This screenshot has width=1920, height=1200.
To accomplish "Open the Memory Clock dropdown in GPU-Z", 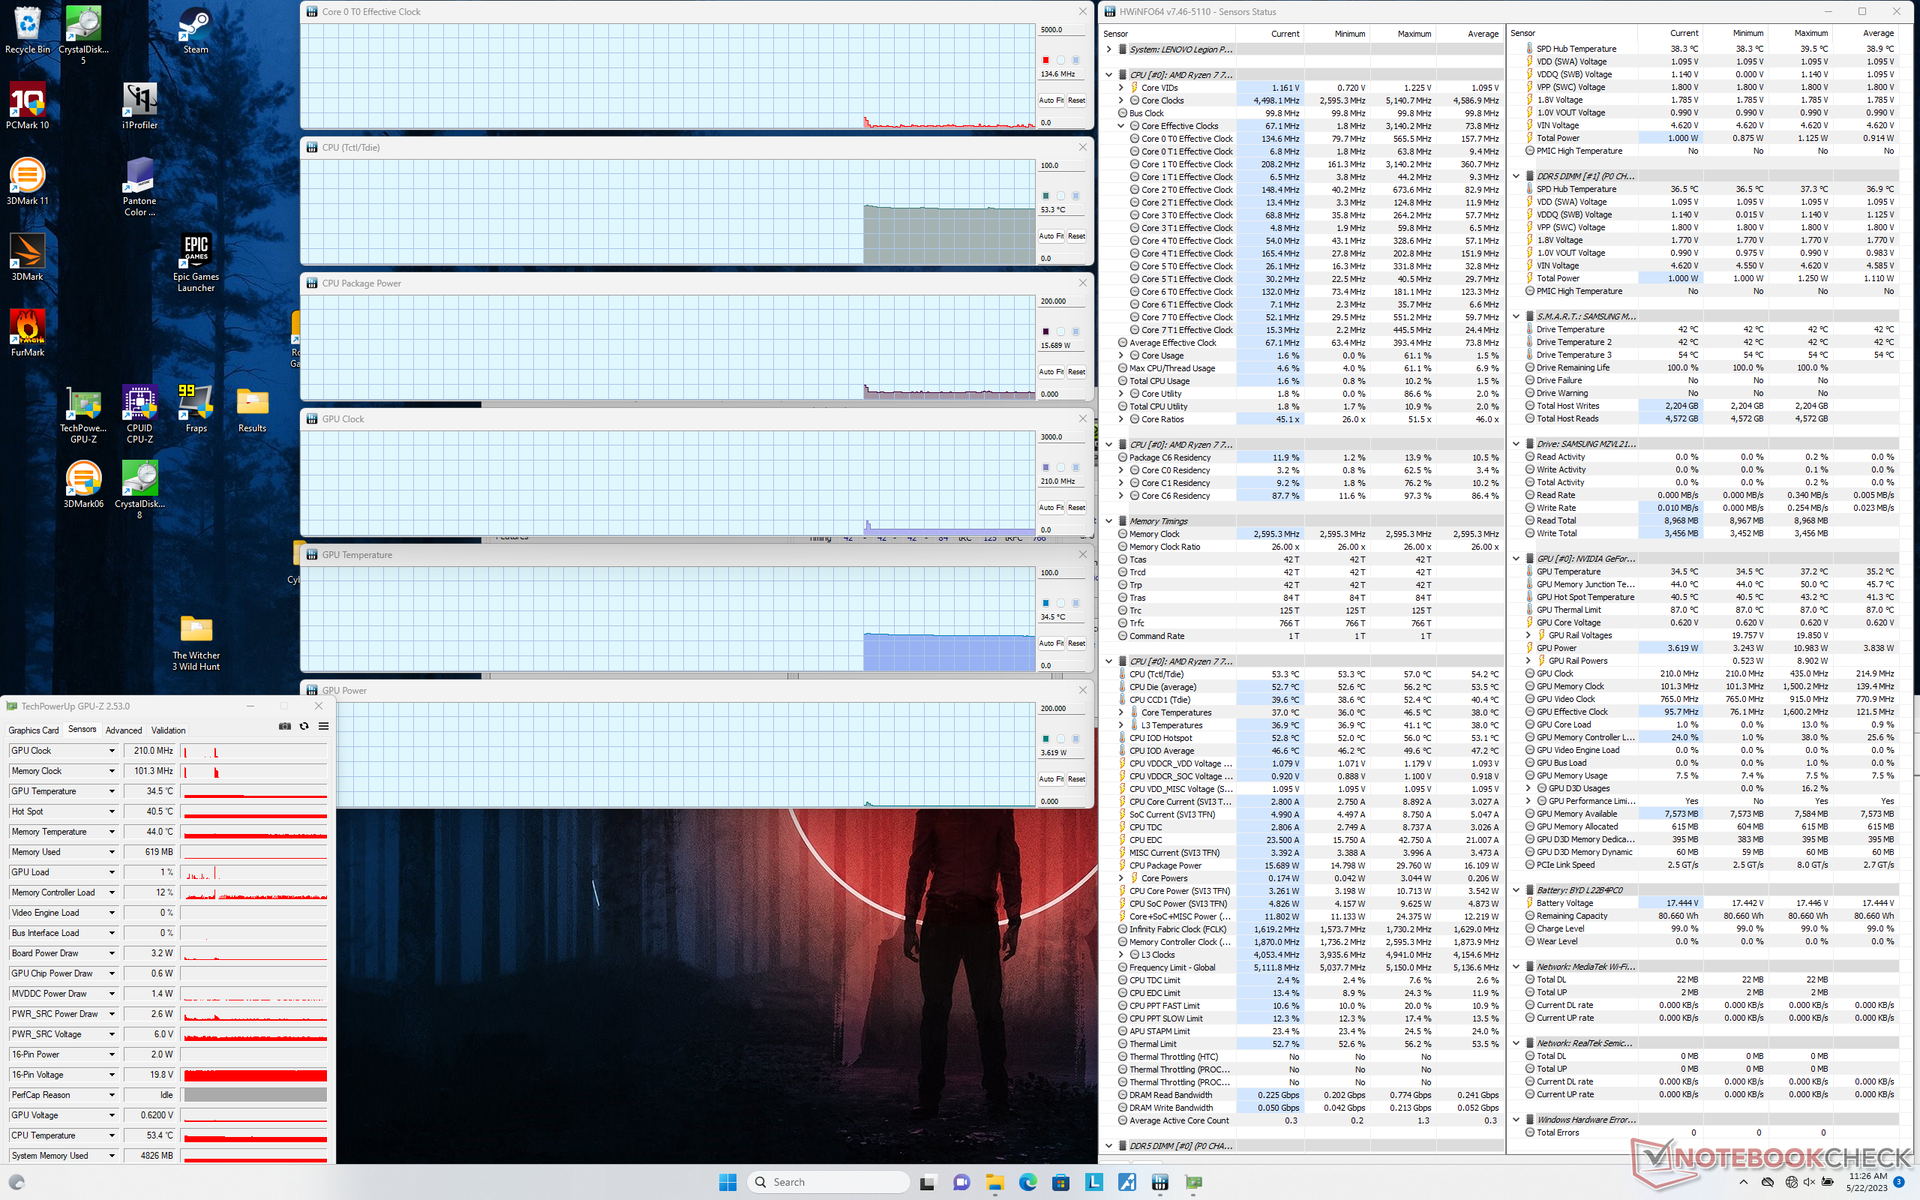I will pyautogui.click(x=112, y=771).
